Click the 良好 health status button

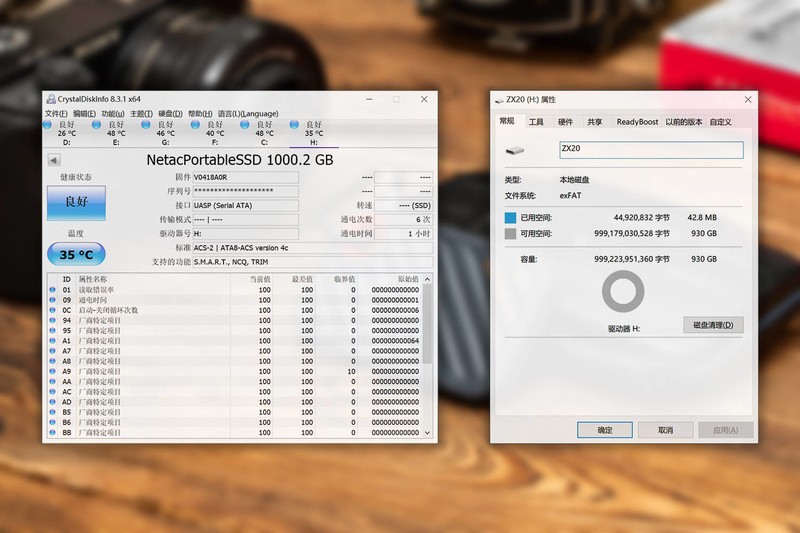[x=77, y=202]
